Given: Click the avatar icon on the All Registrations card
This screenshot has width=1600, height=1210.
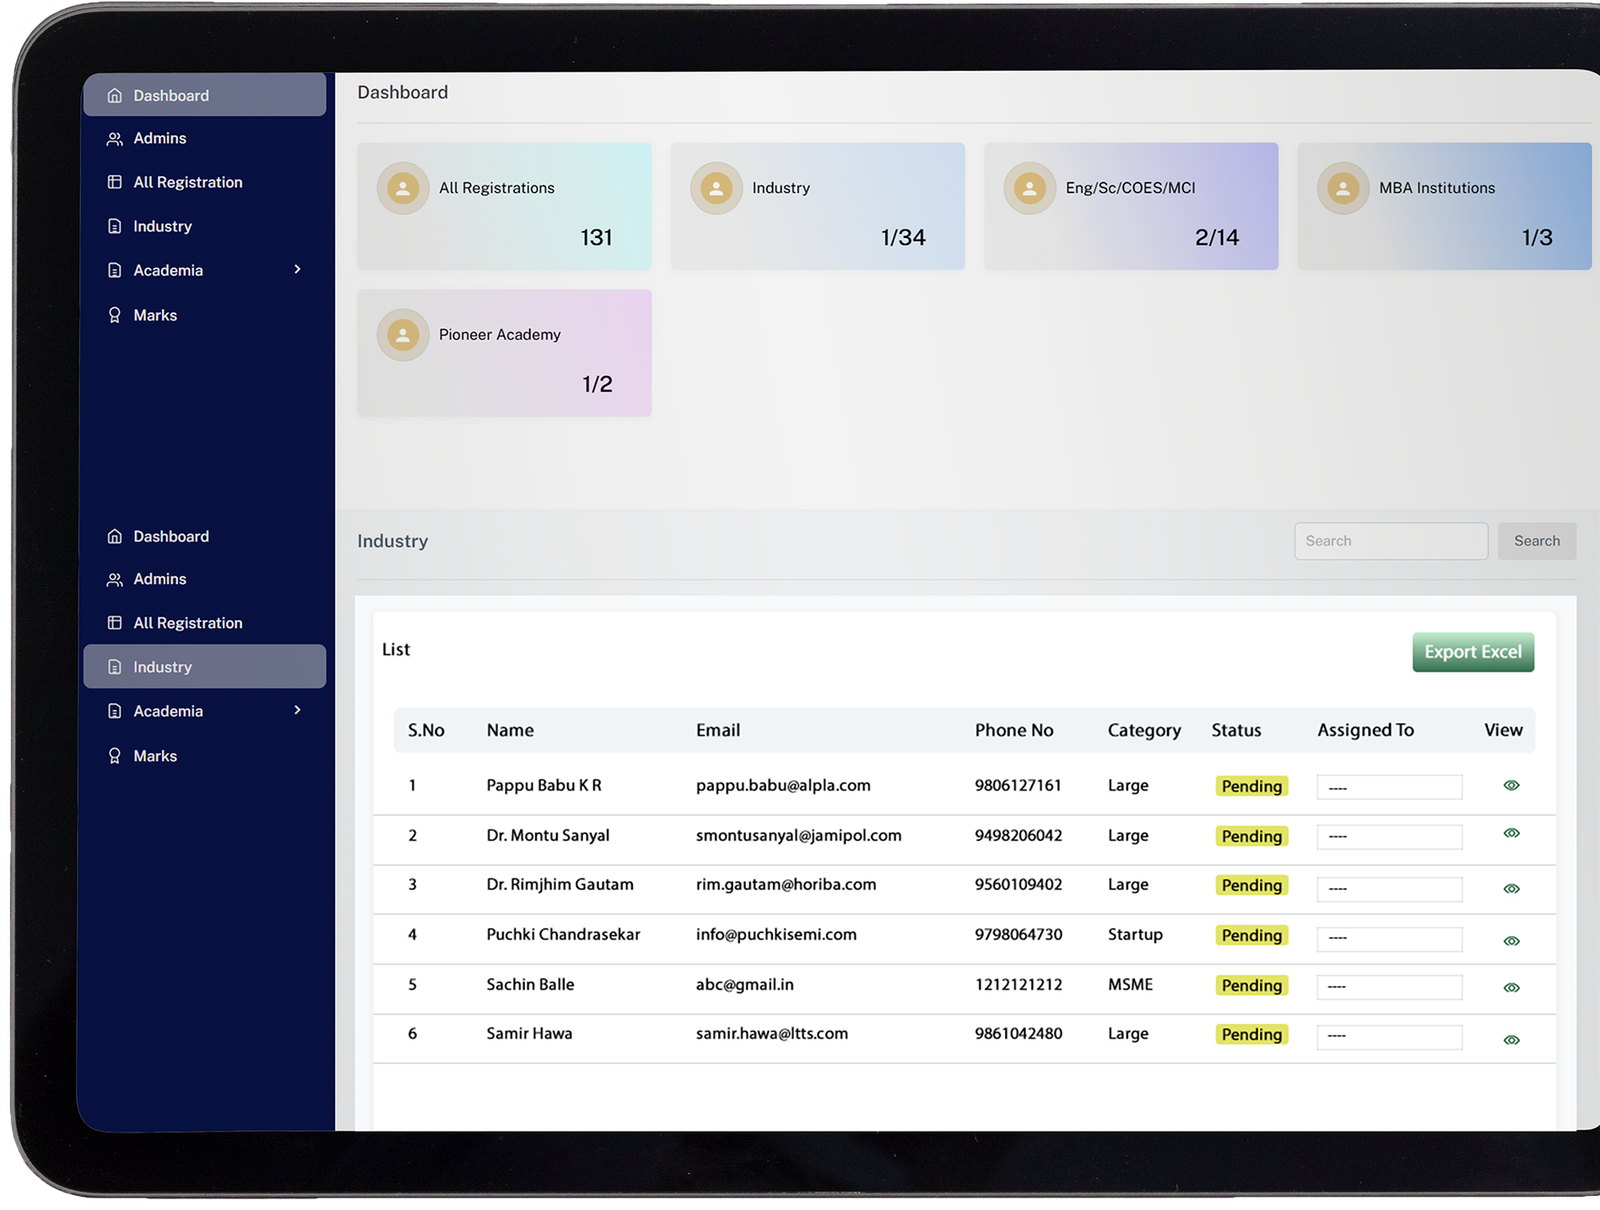Looking at the screenshot, I should (x=402, y=187).
